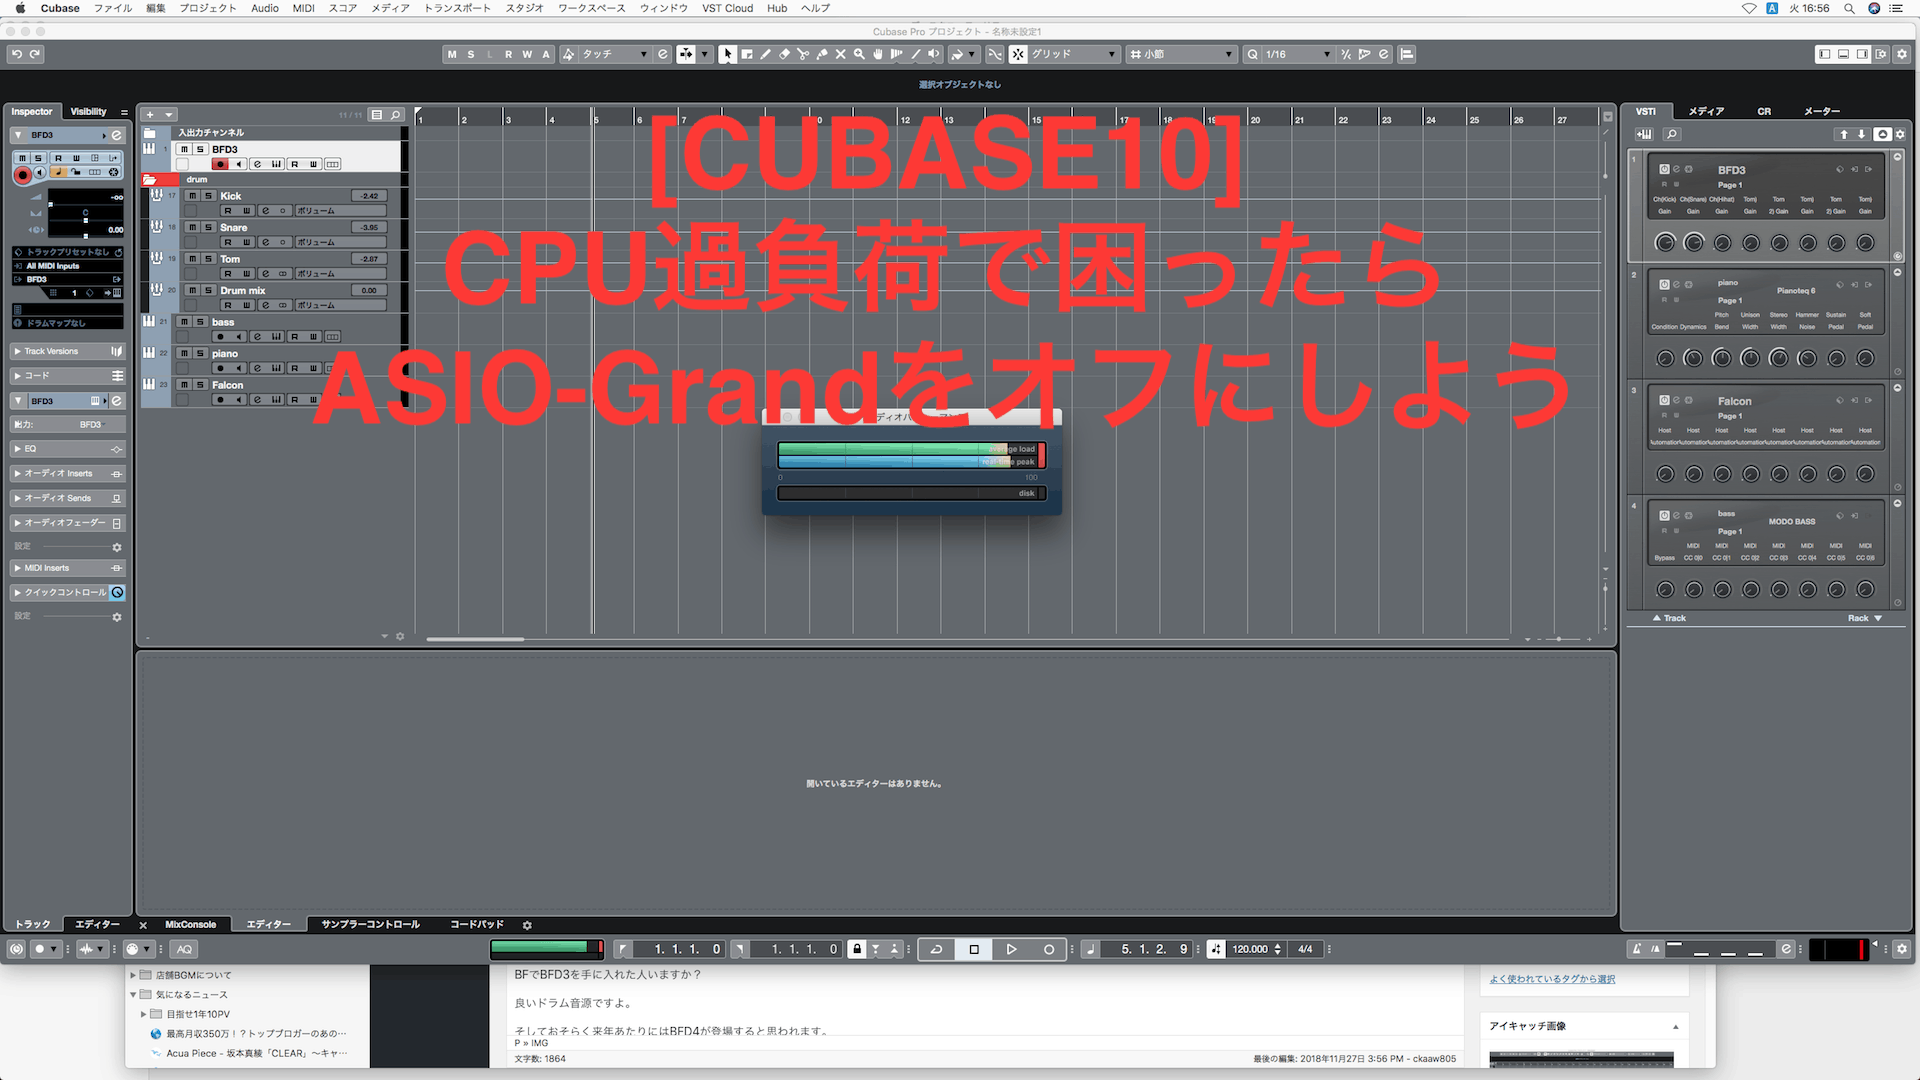The image size is (1920, 1080).
Task: Solo the Snare track
Action: coord(208,228)
